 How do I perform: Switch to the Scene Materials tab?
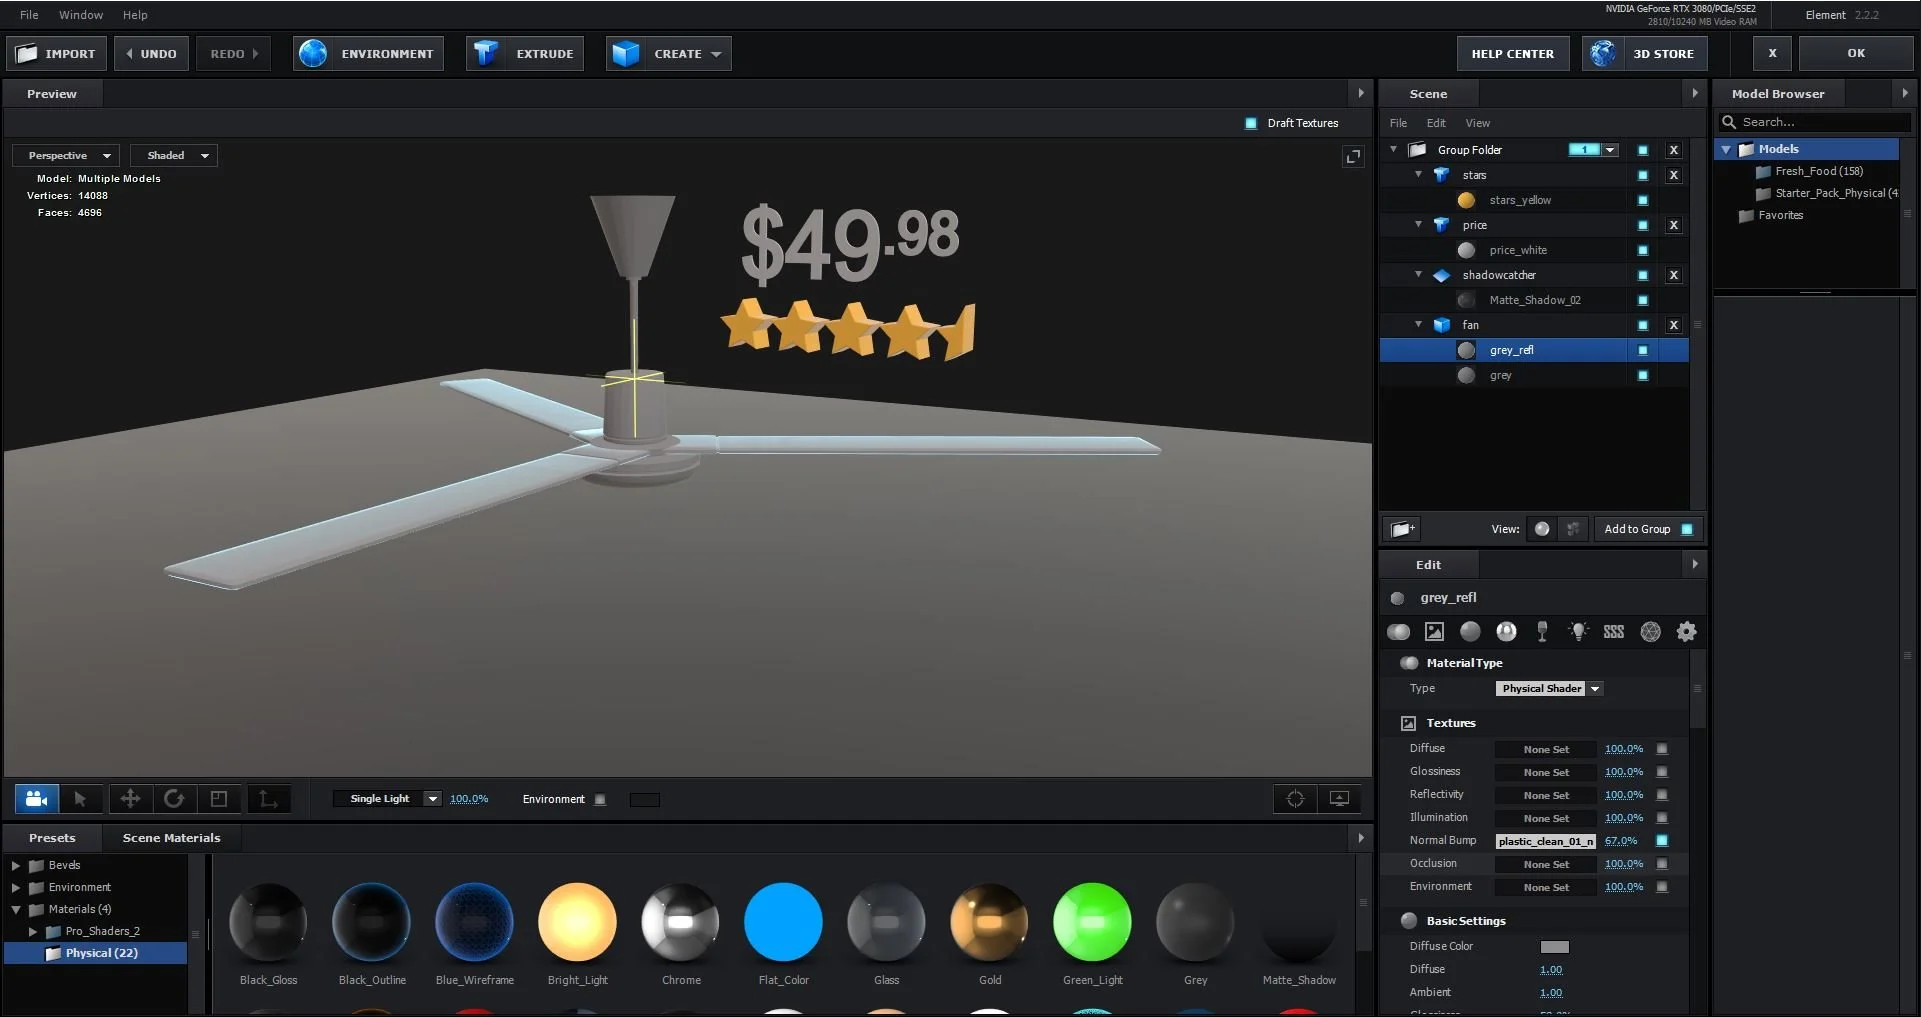click(x=171, y=838)
